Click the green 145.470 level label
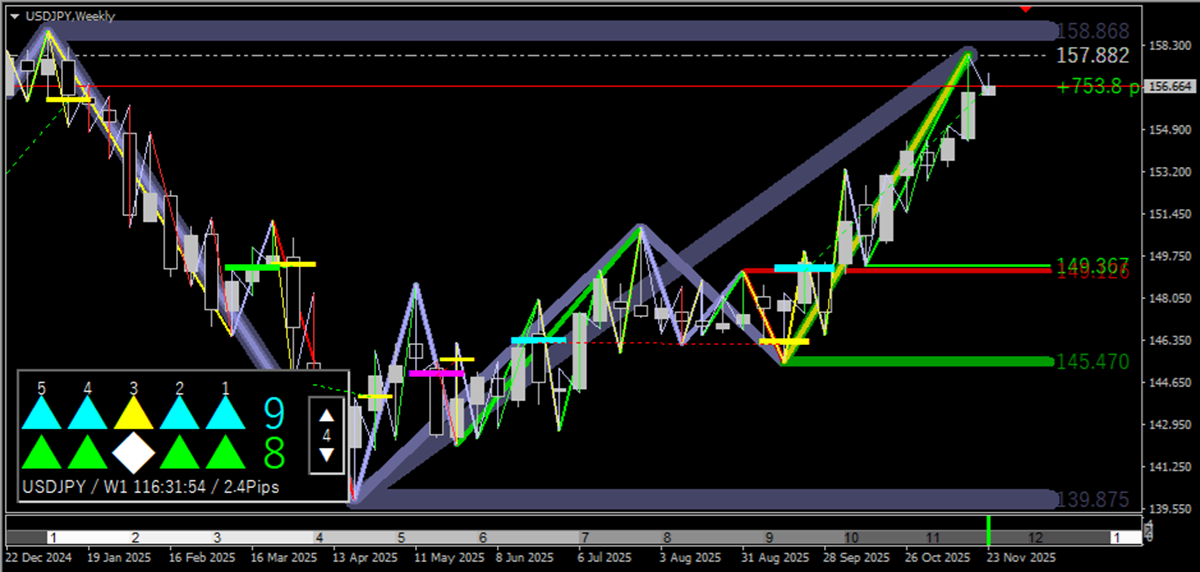 pos(1094,361)
